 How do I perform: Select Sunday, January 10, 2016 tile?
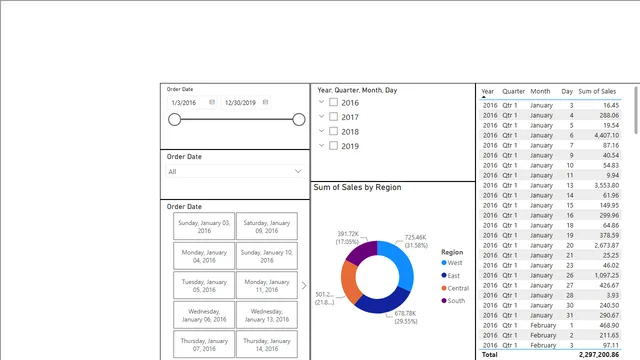[x=267, y=256]
